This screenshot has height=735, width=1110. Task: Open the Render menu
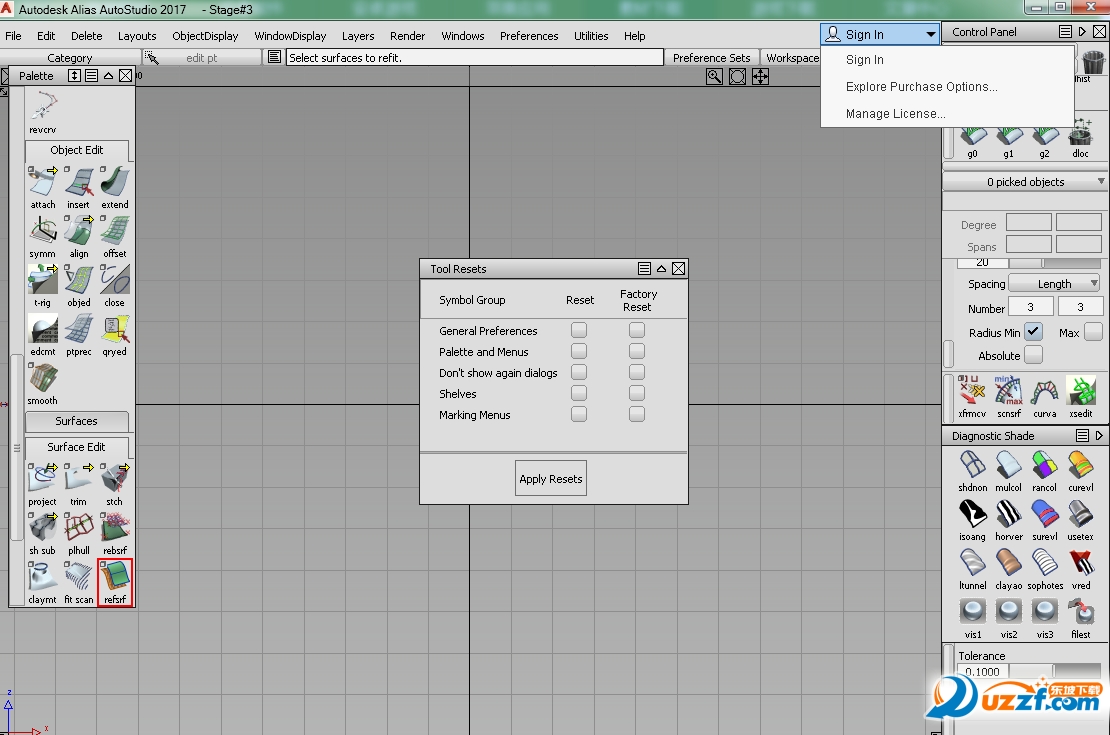click(x=407, y=35)
